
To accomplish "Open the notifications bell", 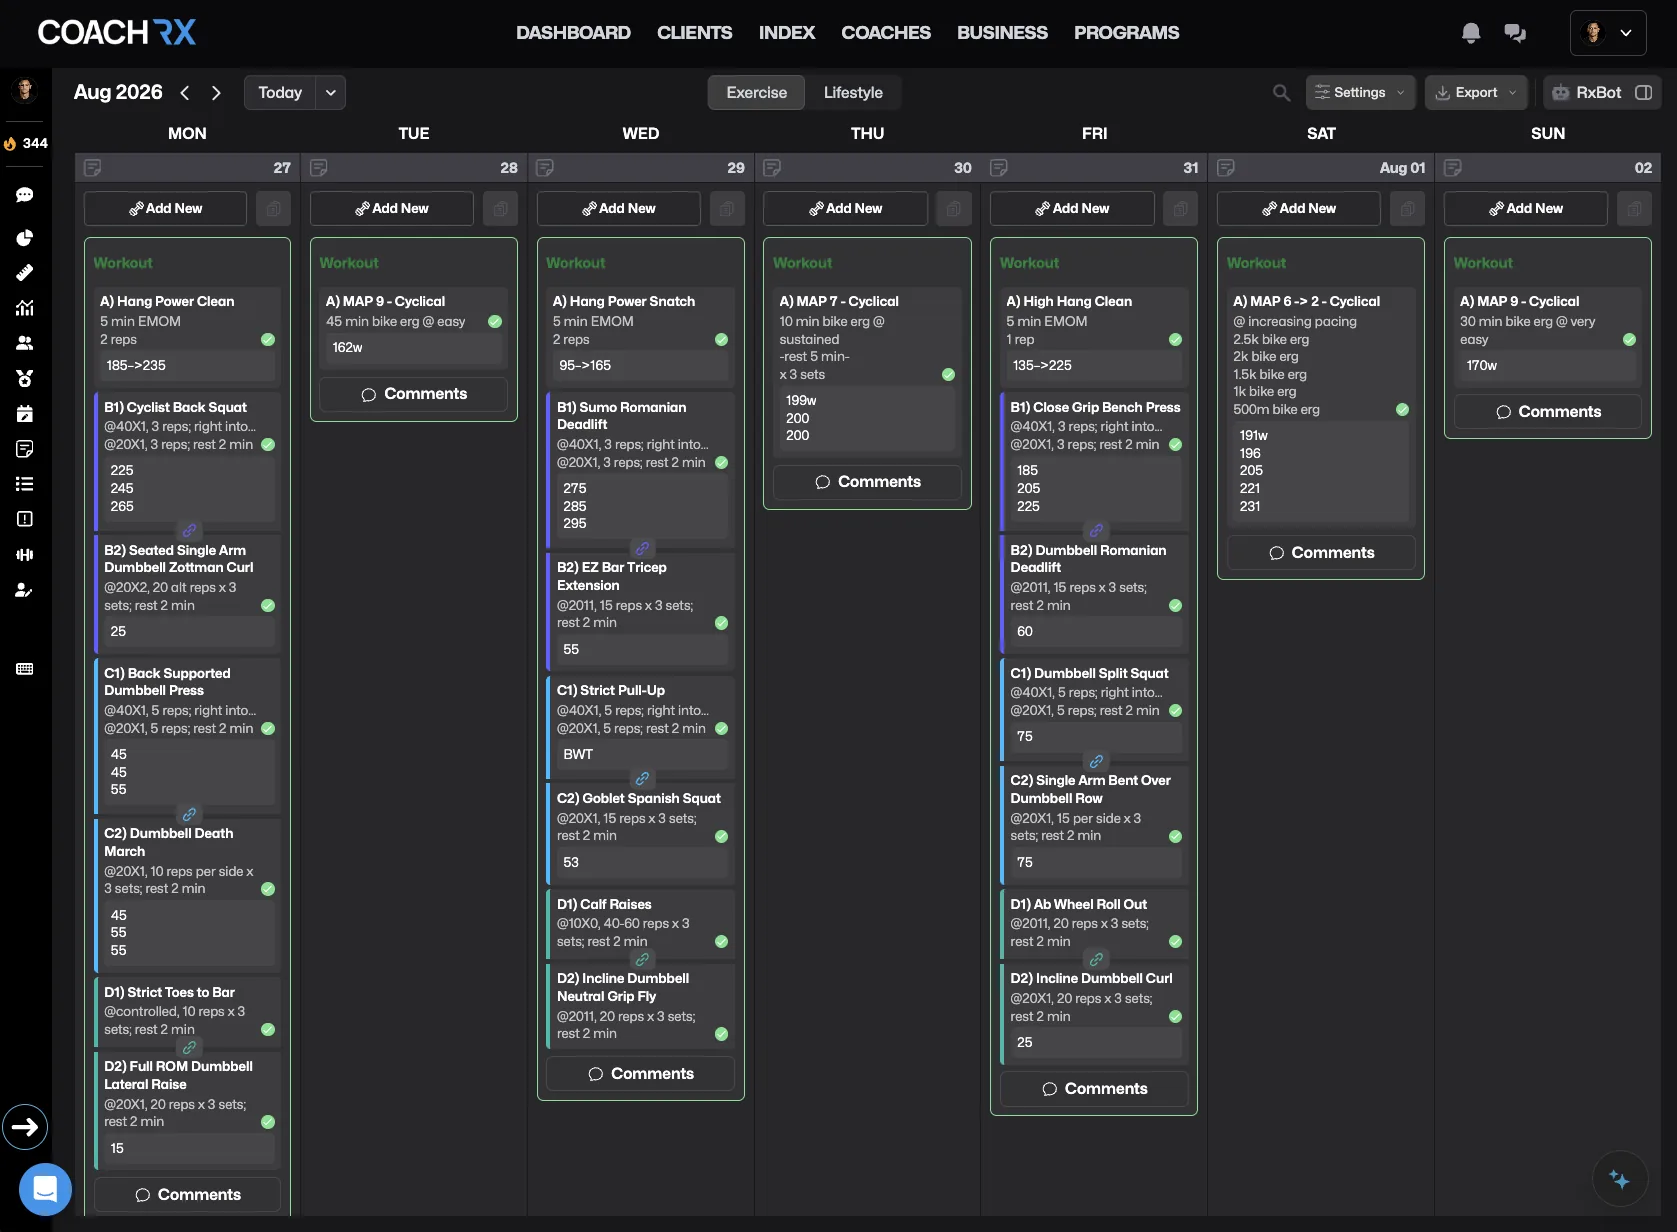I will tap(1471, 33).
